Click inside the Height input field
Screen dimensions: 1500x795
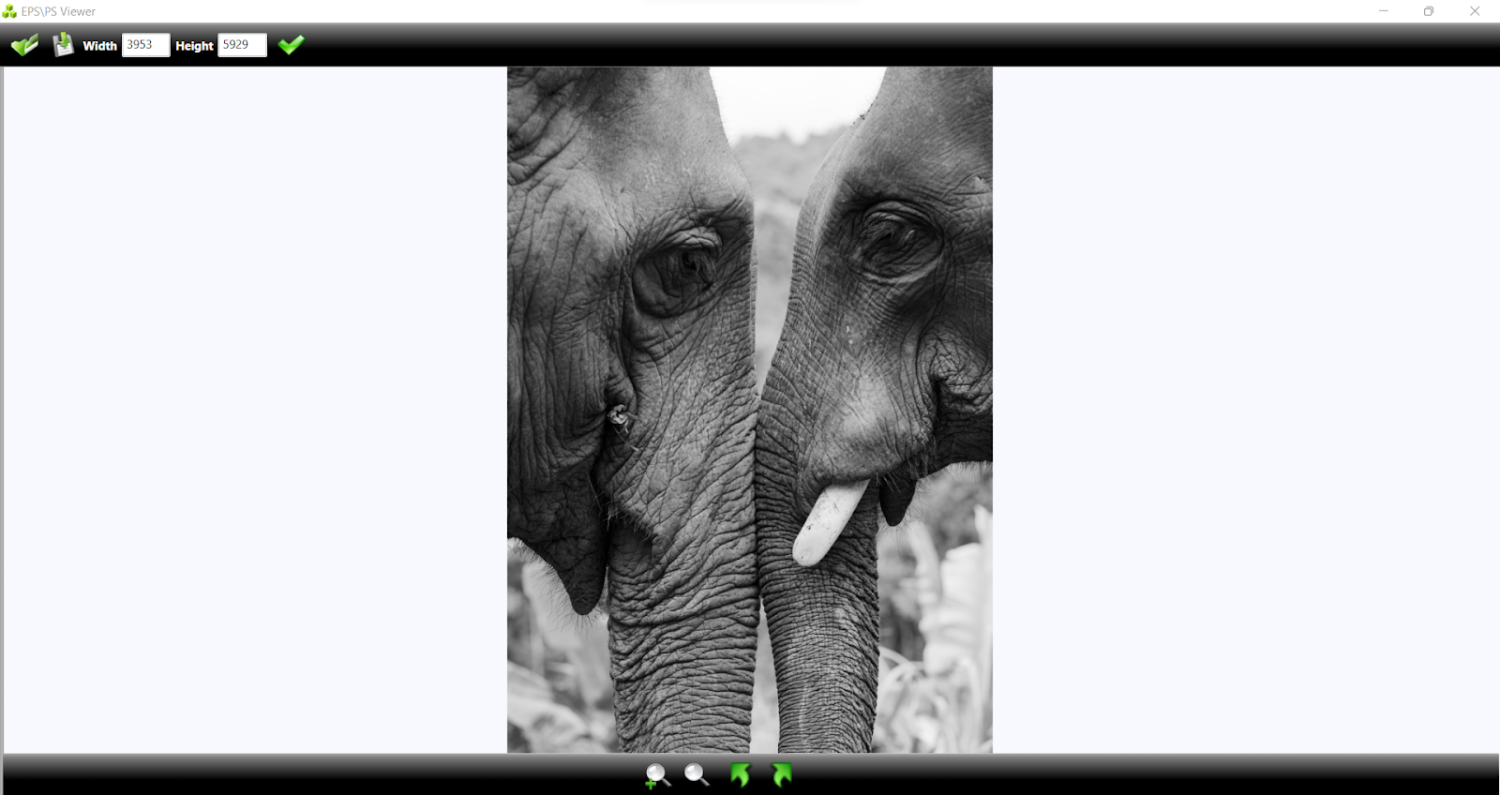tap(241, 45)
